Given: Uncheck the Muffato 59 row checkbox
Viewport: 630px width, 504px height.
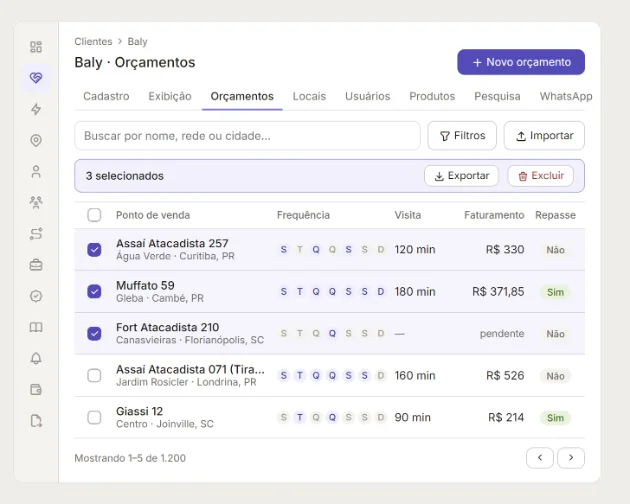Looking at the screenshot, I should [x=94, y=291].
